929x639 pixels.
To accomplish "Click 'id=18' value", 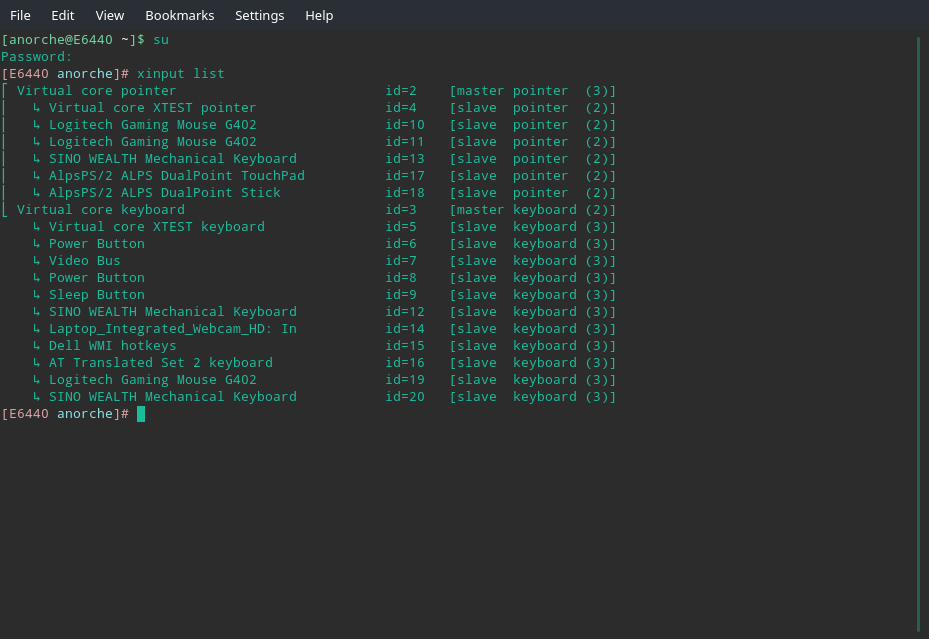I will 405,192.
